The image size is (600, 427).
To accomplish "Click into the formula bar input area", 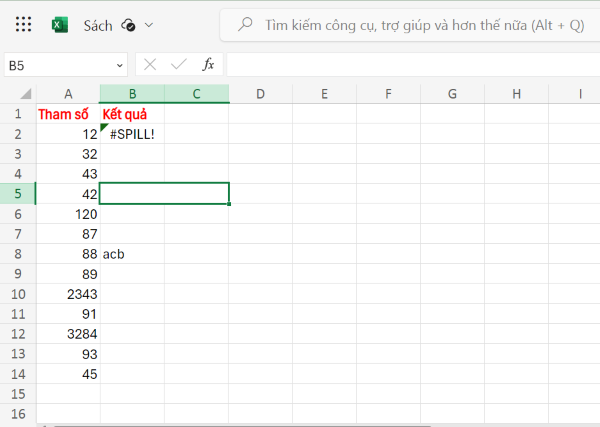I will (x=410, y=65).
